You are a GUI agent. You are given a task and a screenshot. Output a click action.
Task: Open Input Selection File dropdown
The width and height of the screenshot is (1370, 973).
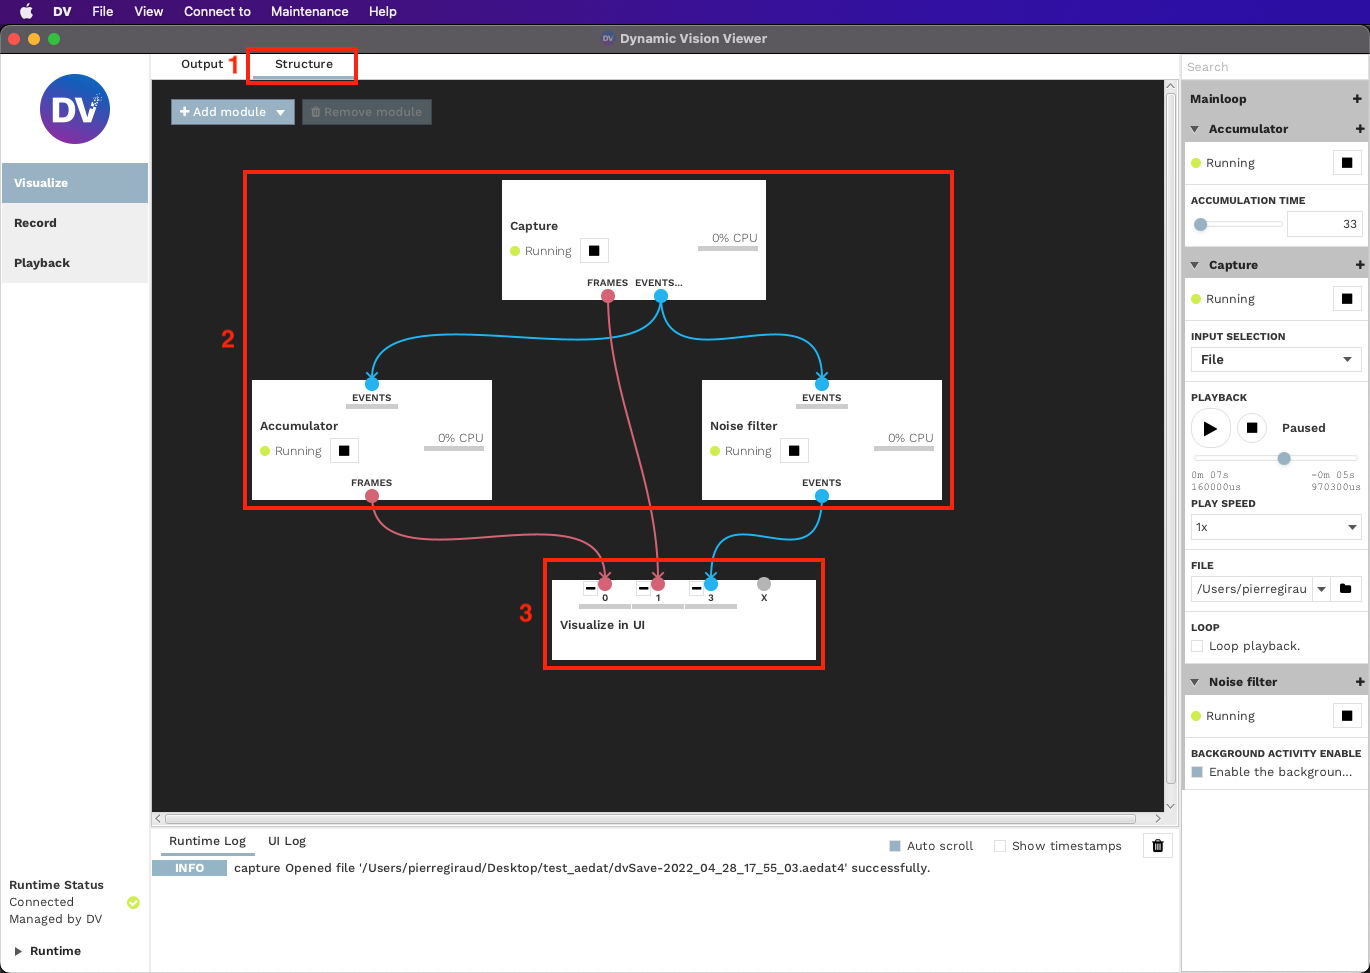[x=1275, y=360]
